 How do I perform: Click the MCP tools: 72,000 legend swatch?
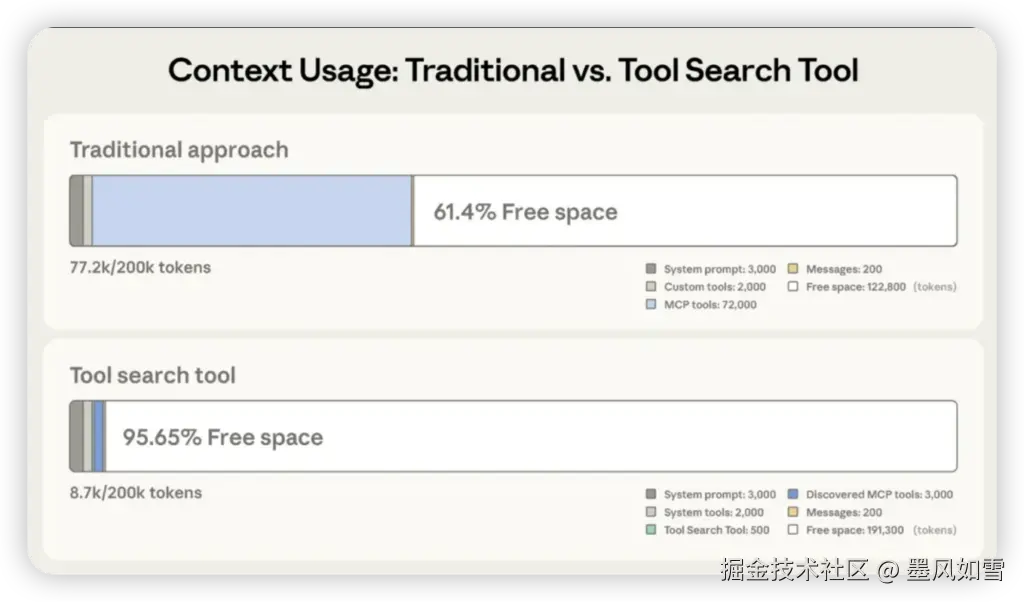click(x=651, y=305)
